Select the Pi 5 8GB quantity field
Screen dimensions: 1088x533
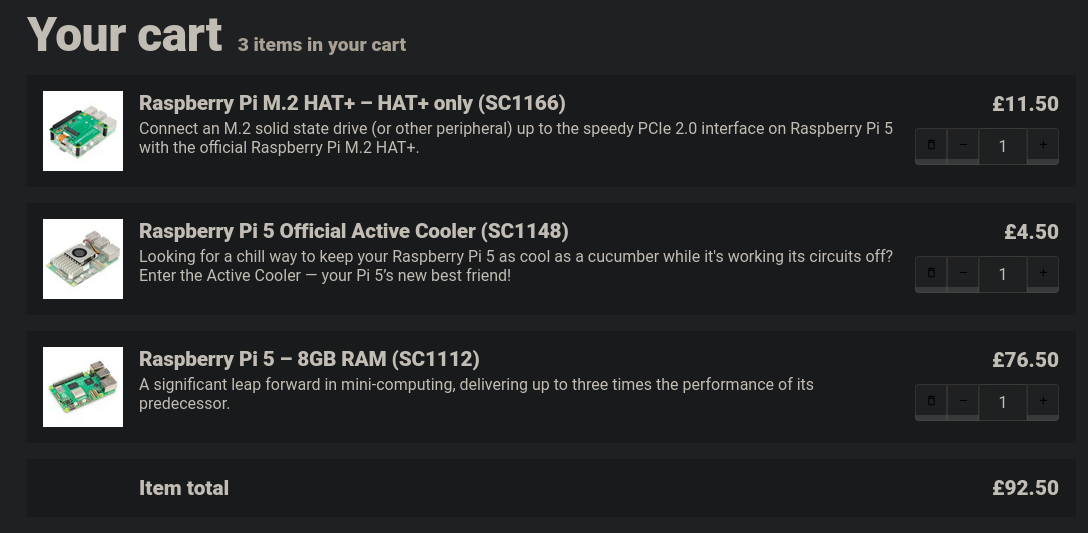click(x=1003, y=402)
